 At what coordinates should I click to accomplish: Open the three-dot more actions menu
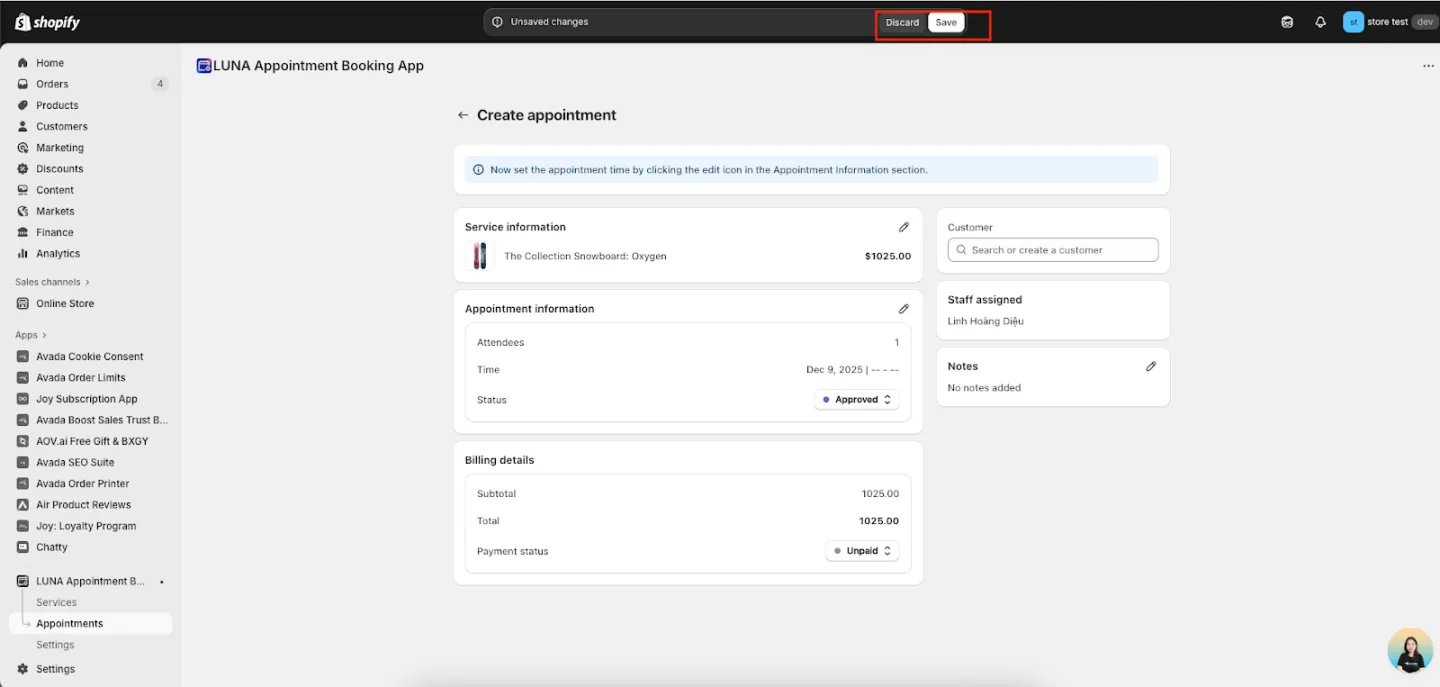1428,66
